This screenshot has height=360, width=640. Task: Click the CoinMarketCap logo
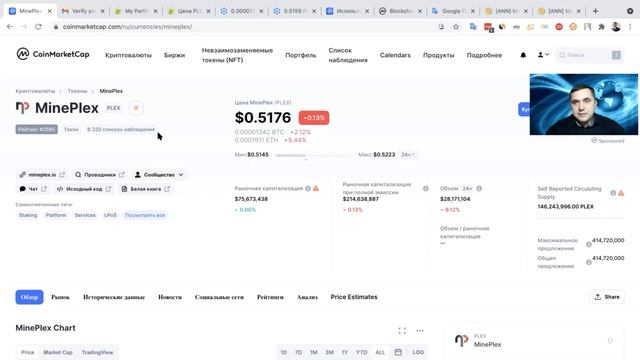[x=53, y=54]
